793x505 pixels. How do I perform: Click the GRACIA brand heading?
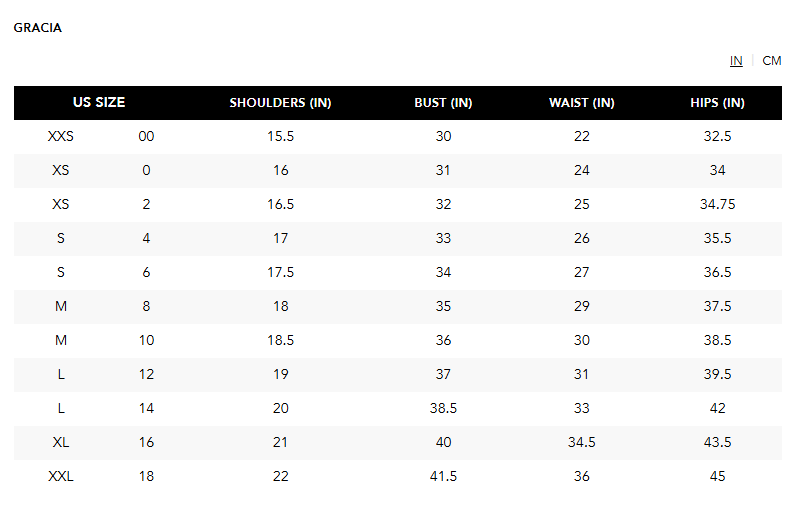38,28
